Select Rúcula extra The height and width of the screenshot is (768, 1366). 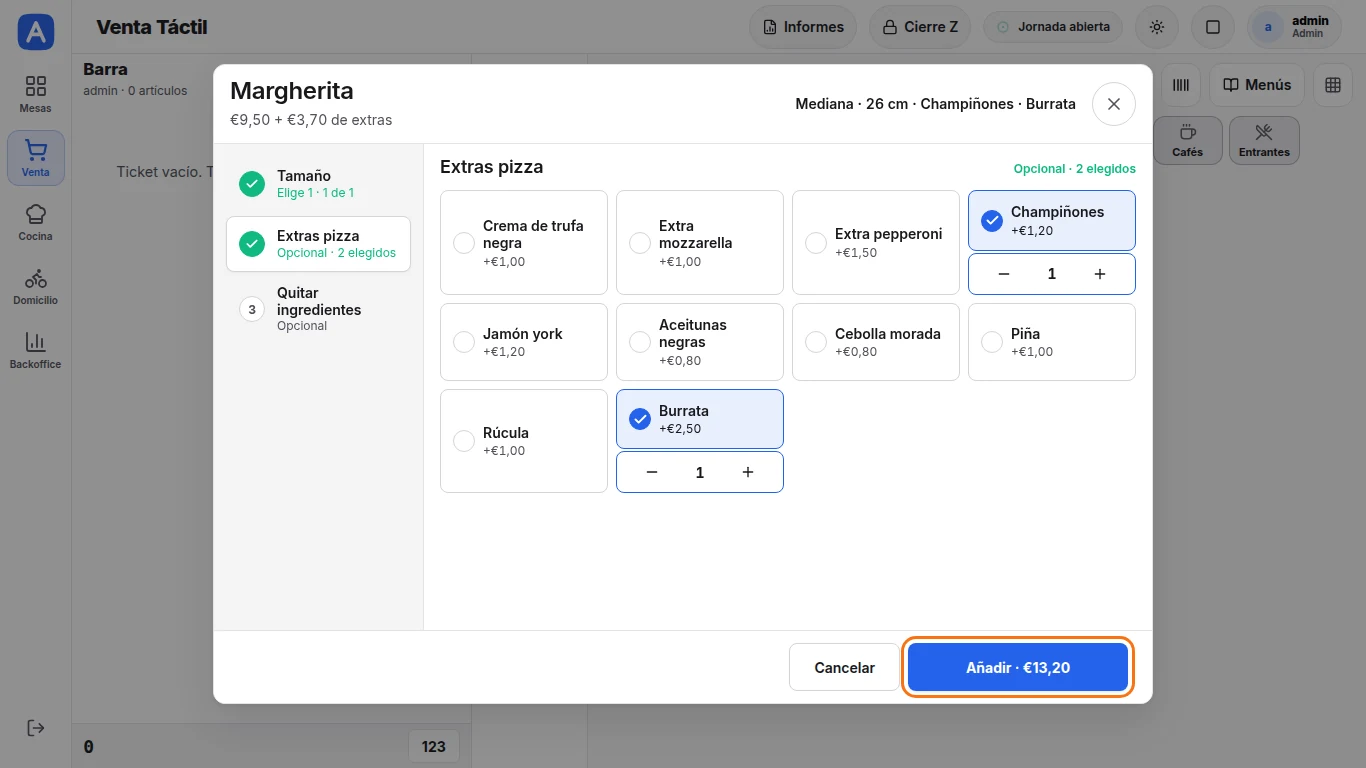coord(524,441)
